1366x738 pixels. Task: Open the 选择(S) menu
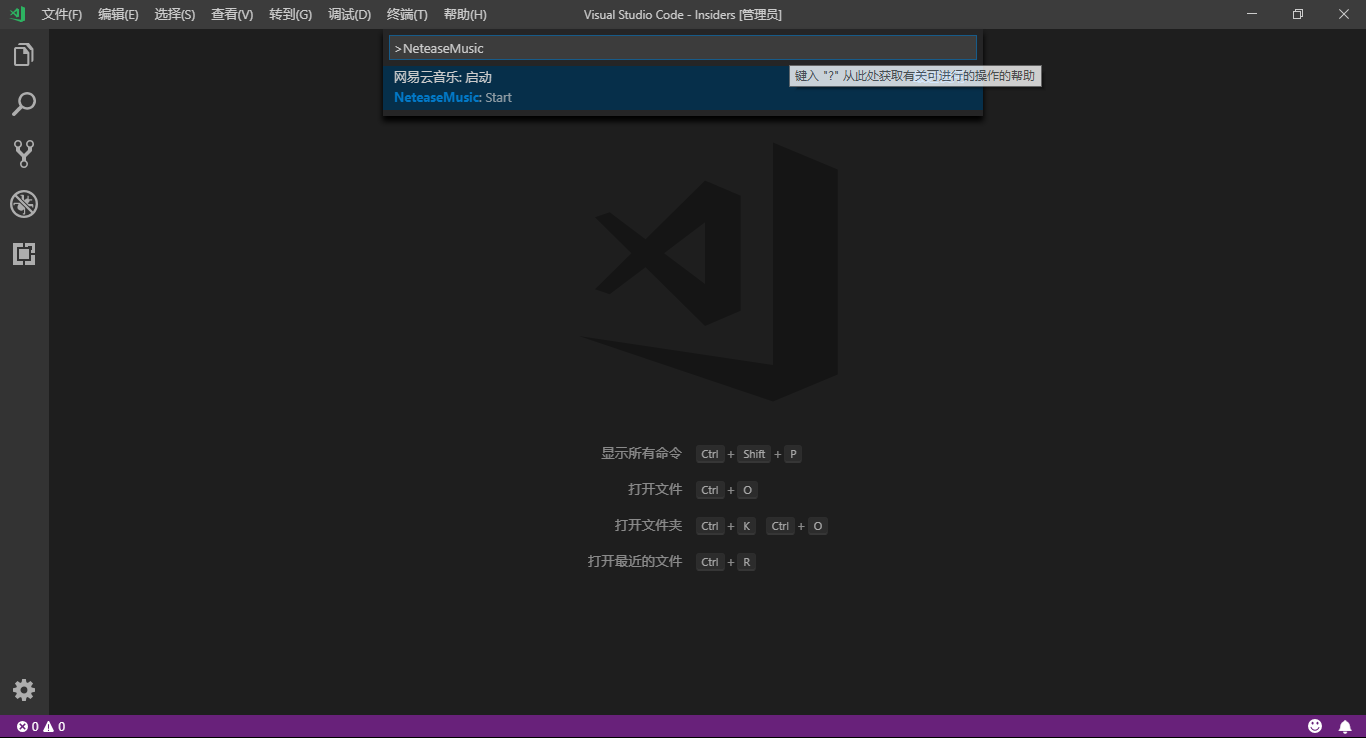175,15
